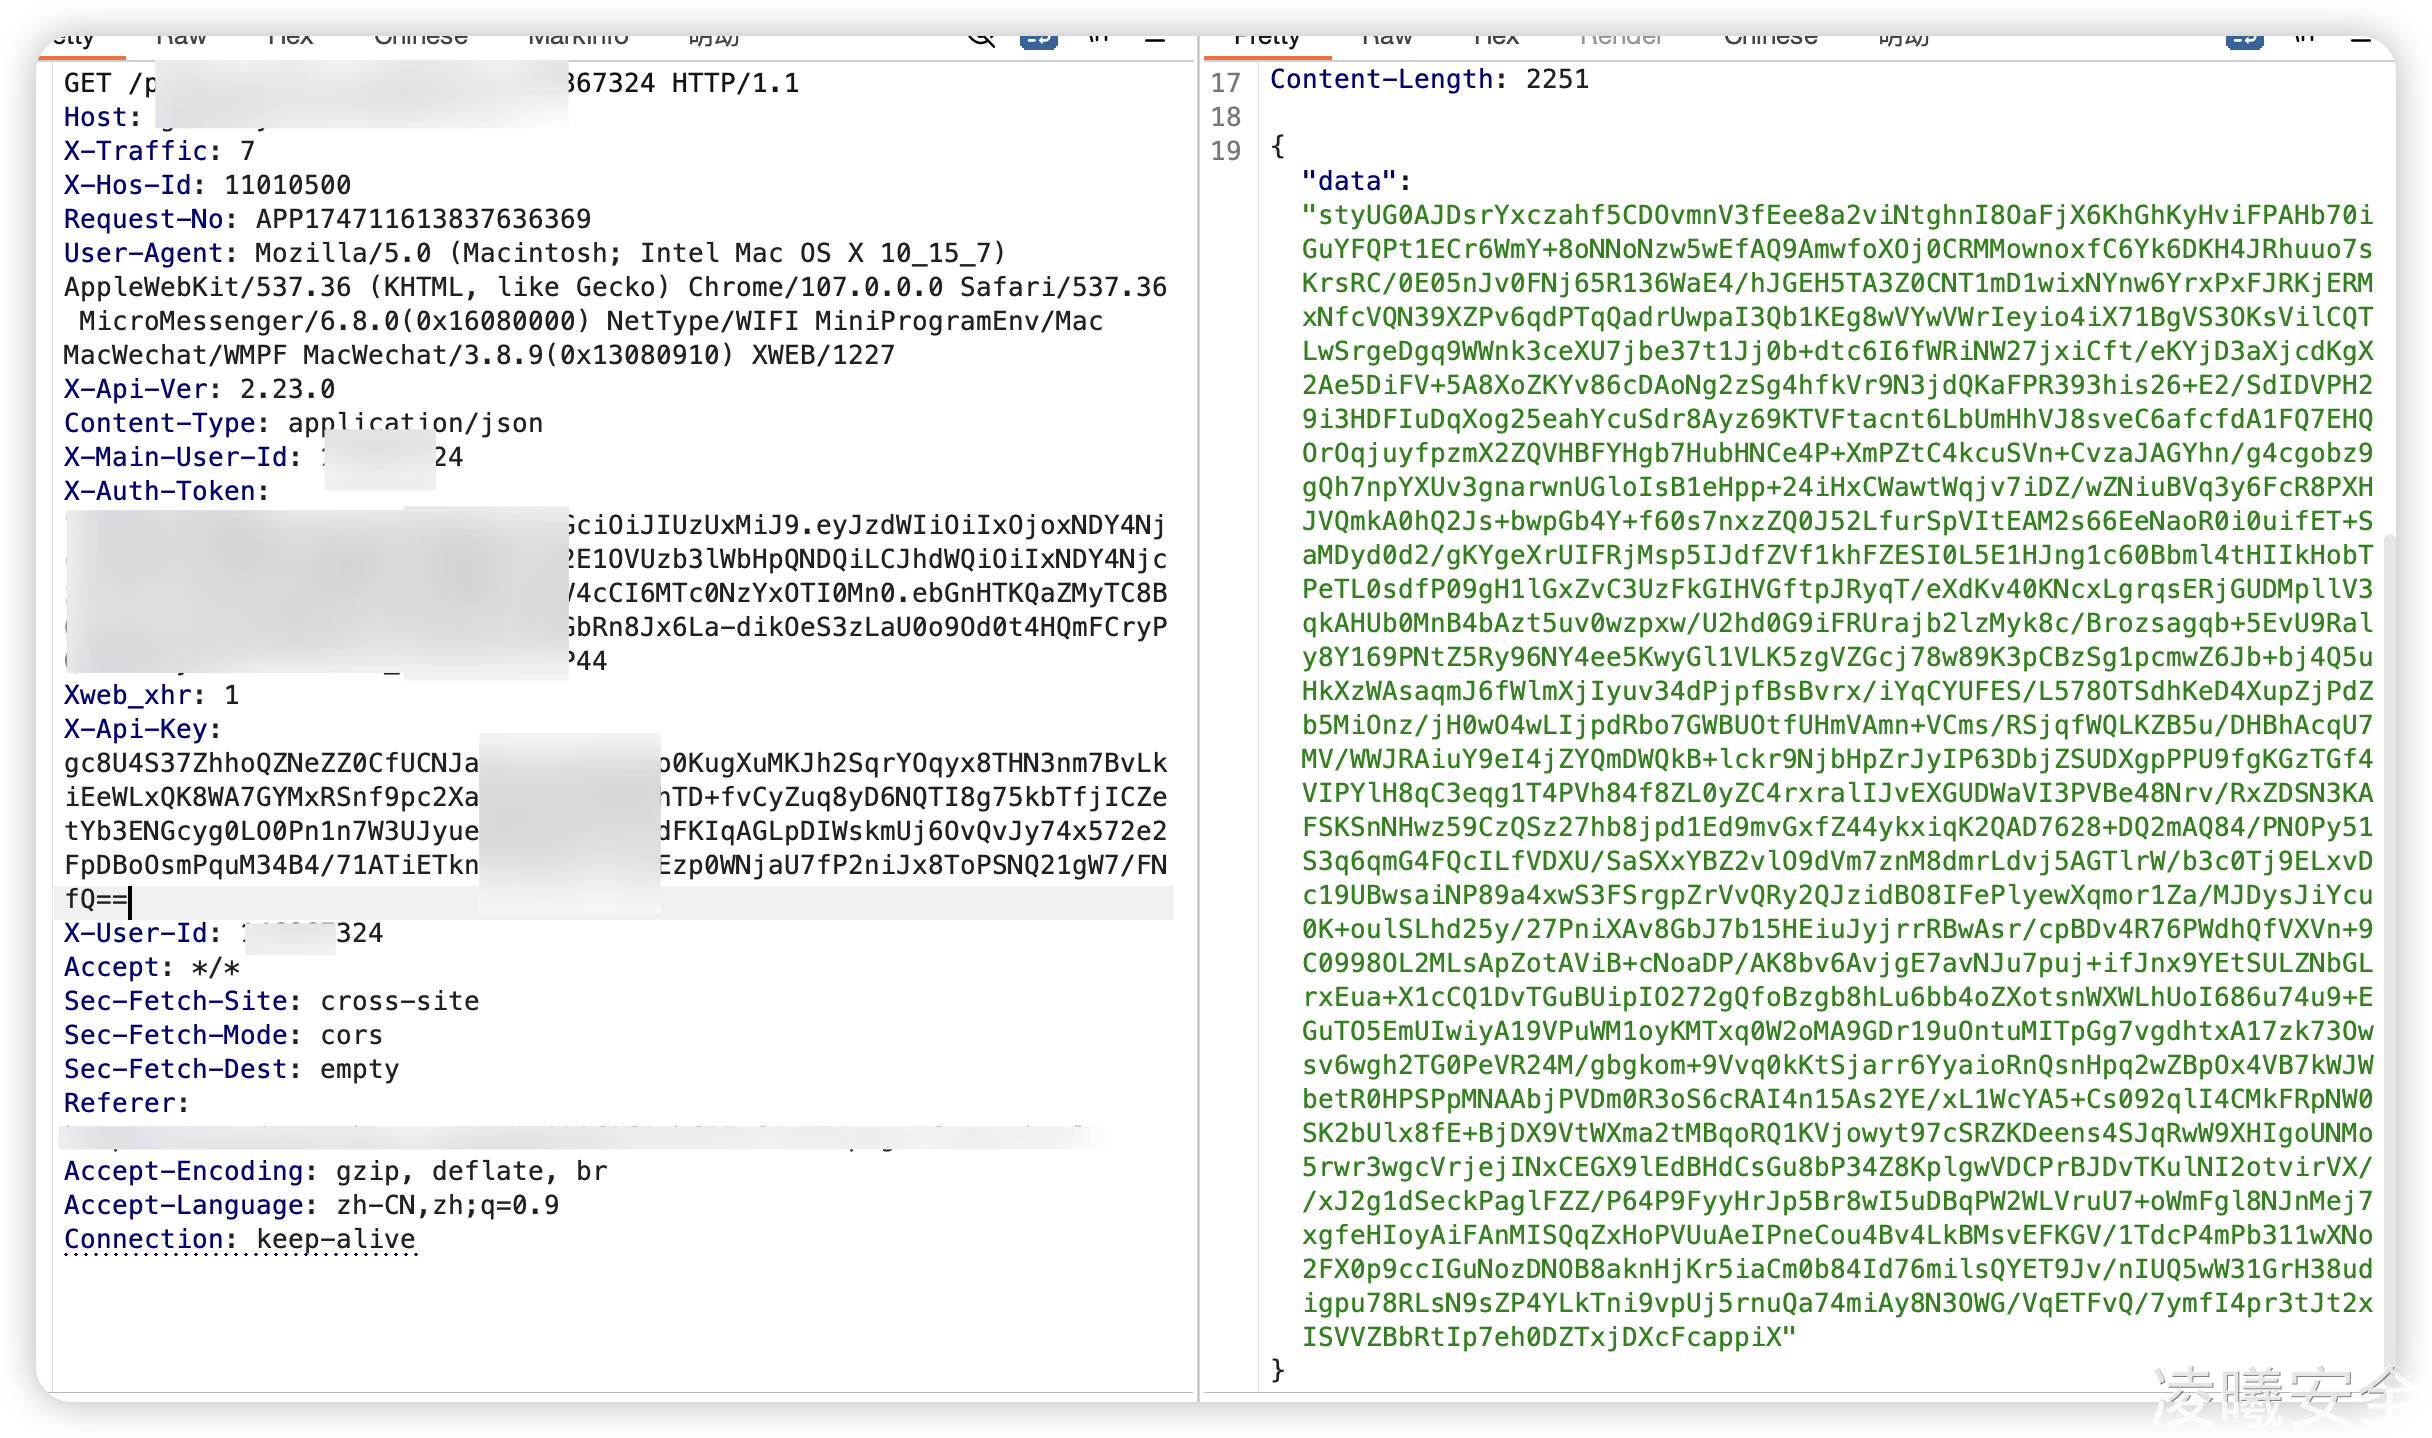Screen dimensions: 2432x1438
Task: Open the MarkInfo tab in request panel
Action: click(578, 40)
